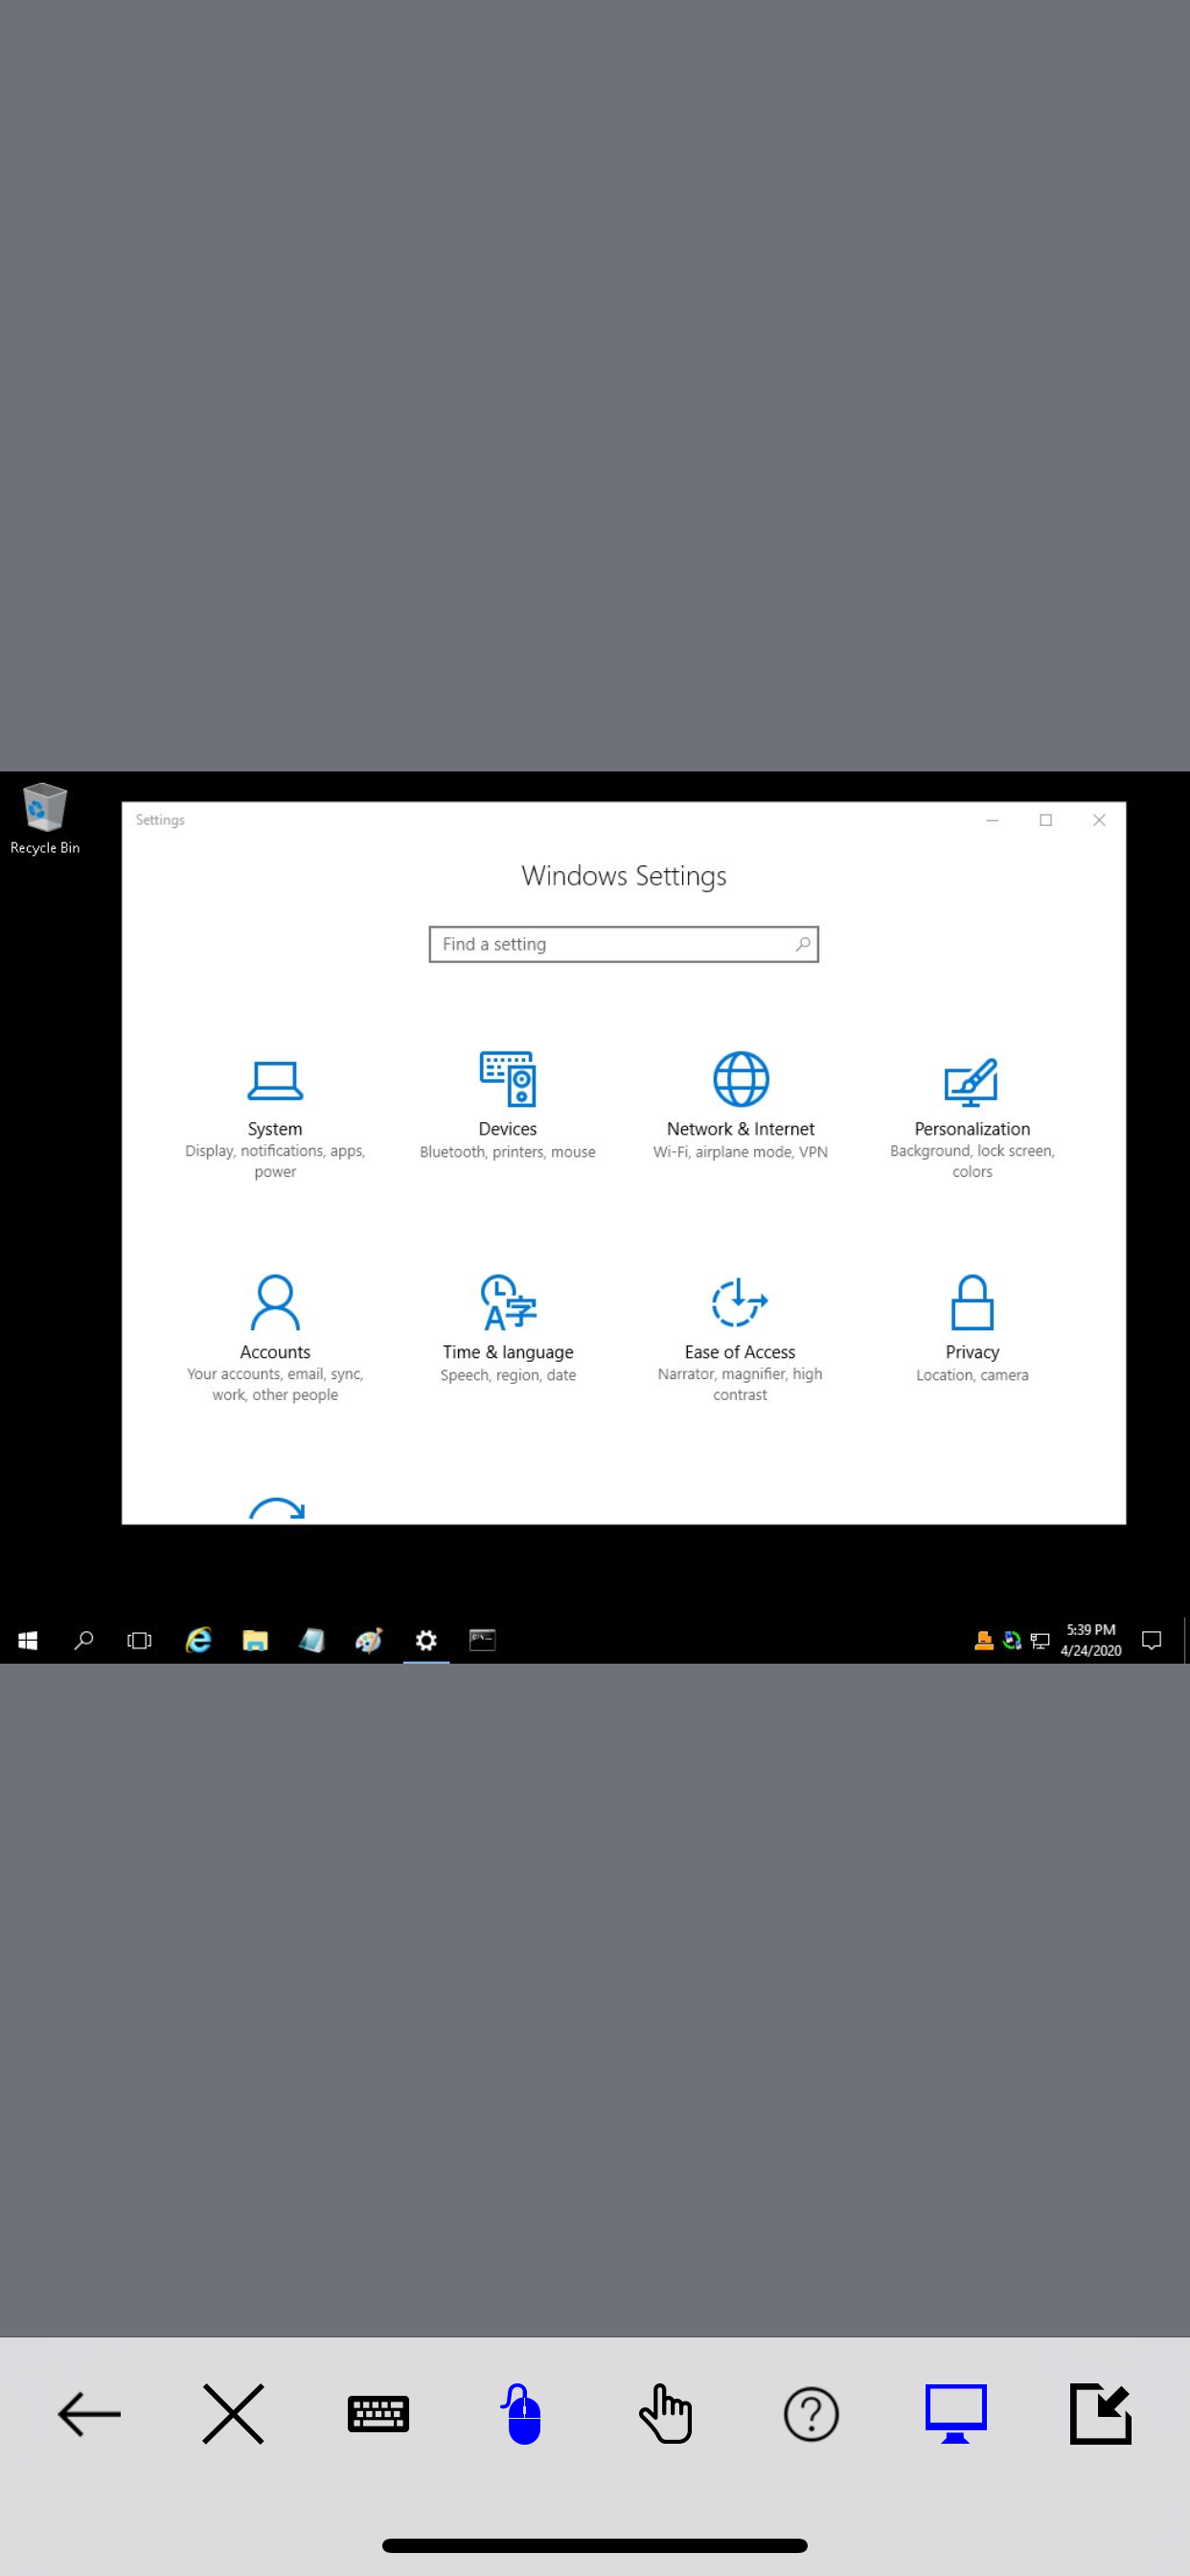
Task: Click the green sync tray icon
Action: click(1012, 1640)
